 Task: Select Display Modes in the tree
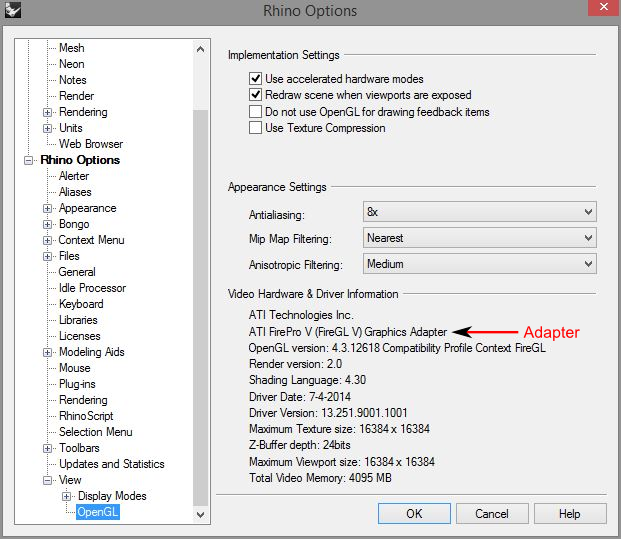pos(112,496)
